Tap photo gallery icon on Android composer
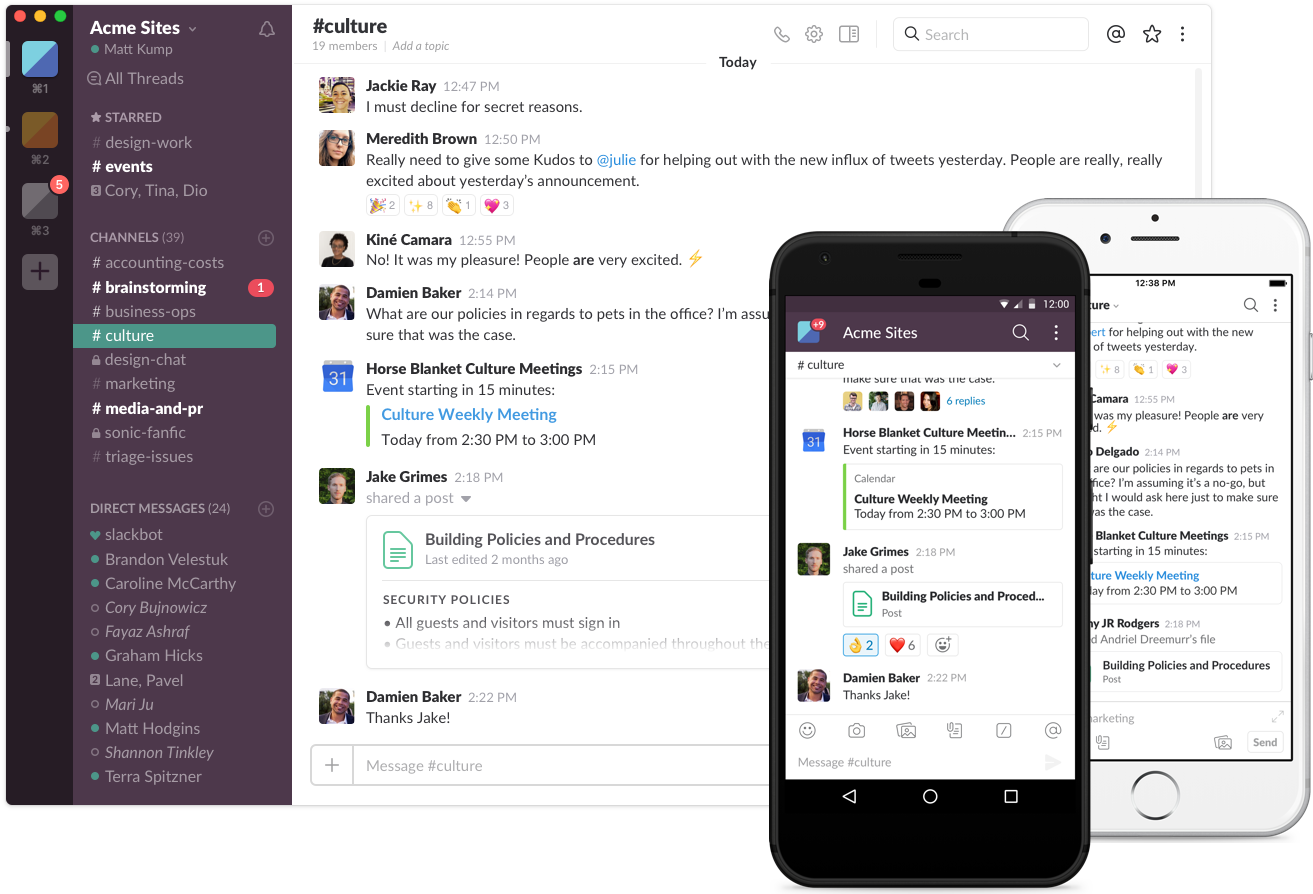 click(906, 731)
